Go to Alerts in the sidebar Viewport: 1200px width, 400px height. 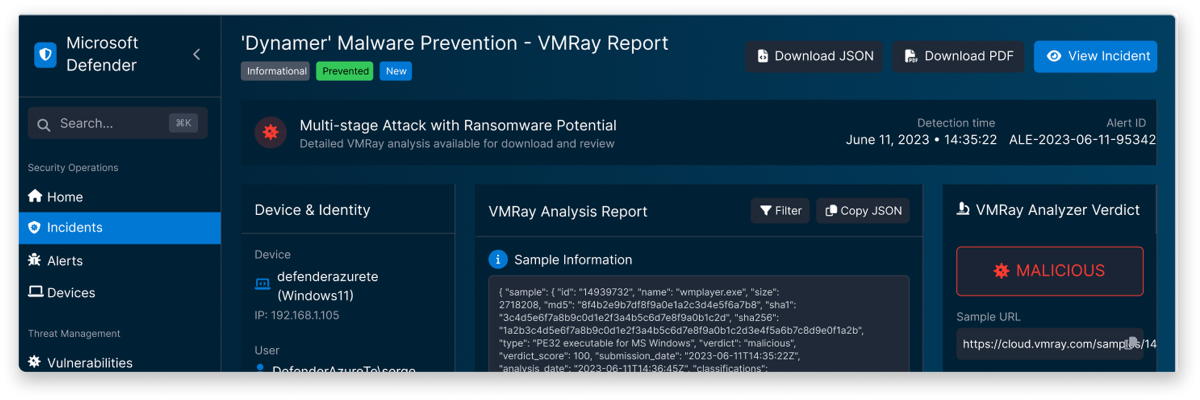tap(120, 260)
